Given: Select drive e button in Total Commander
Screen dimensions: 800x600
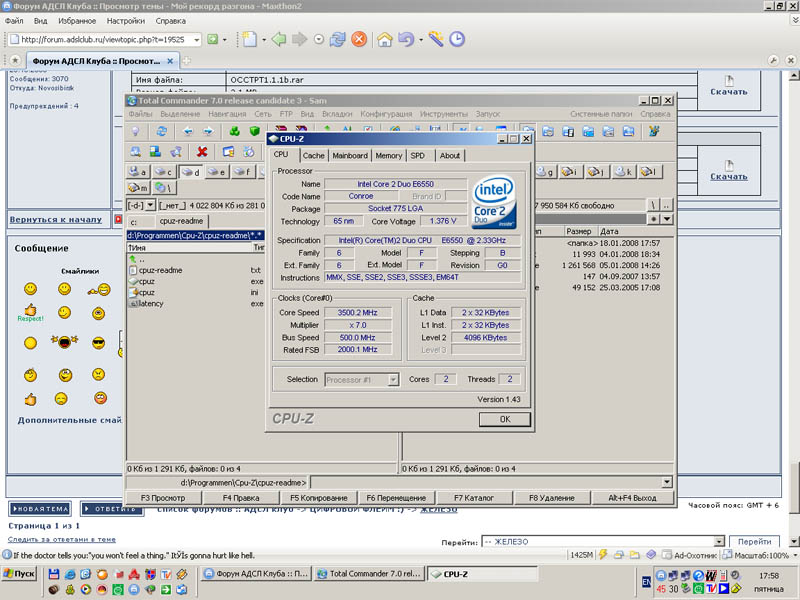Looking at the screenshot, I should [216, 172].
